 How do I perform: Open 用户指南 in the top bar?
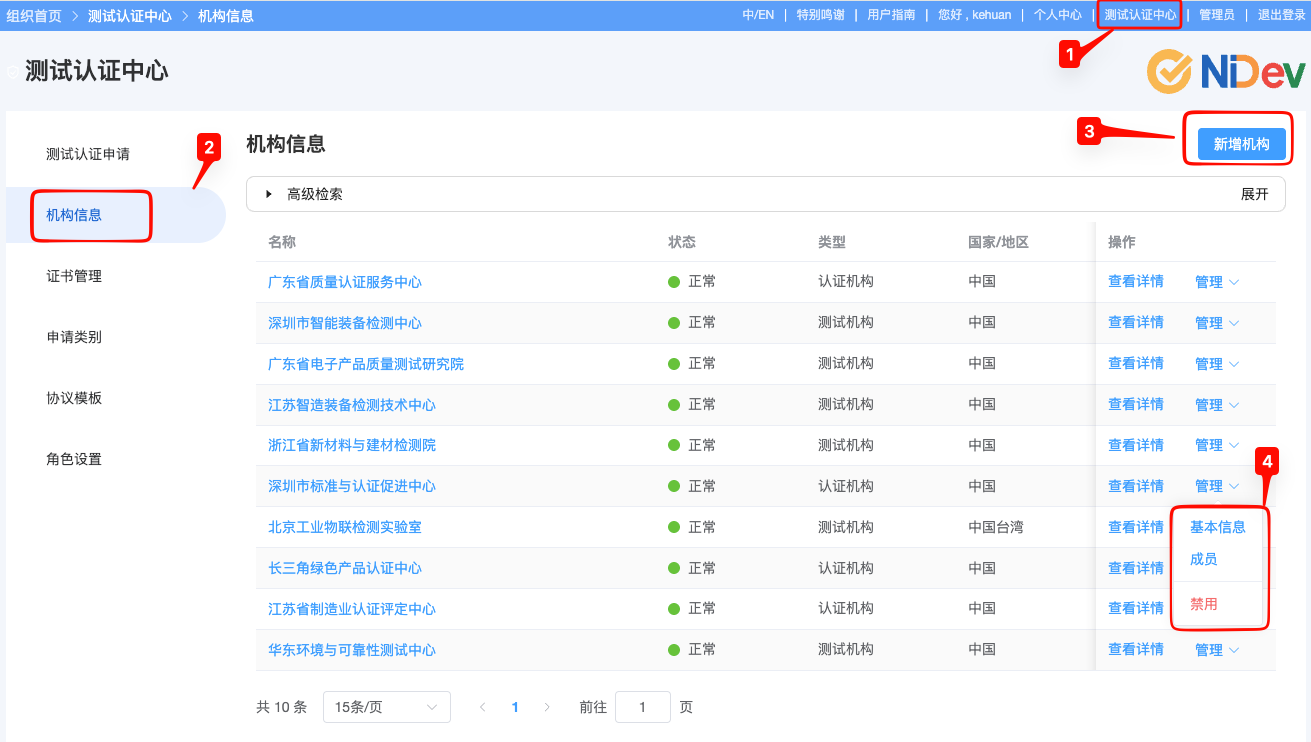coord(891,15)
